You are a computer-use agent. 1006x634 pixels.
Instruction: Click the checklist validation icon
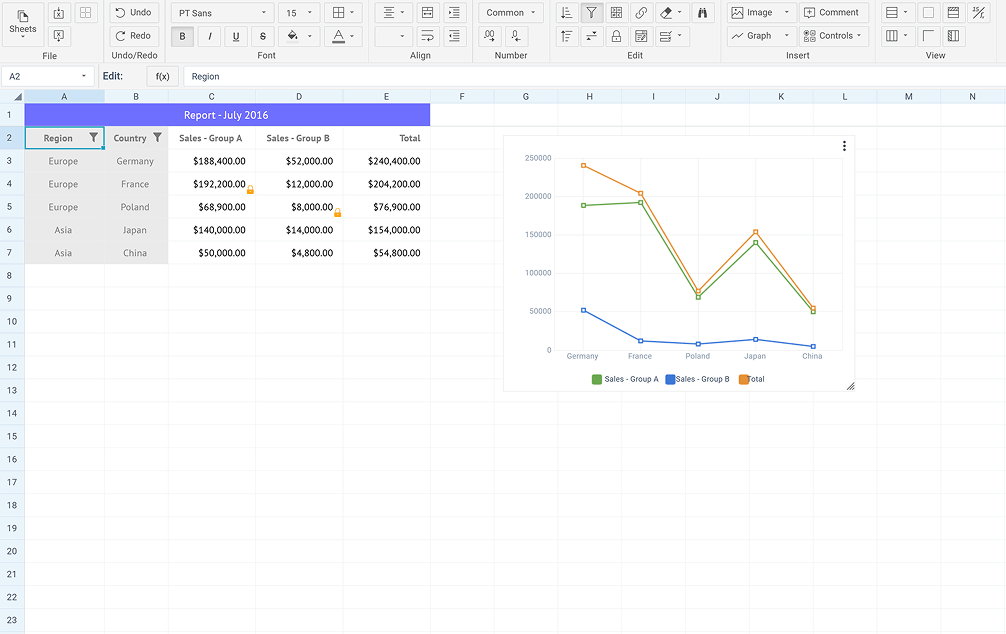671,37
